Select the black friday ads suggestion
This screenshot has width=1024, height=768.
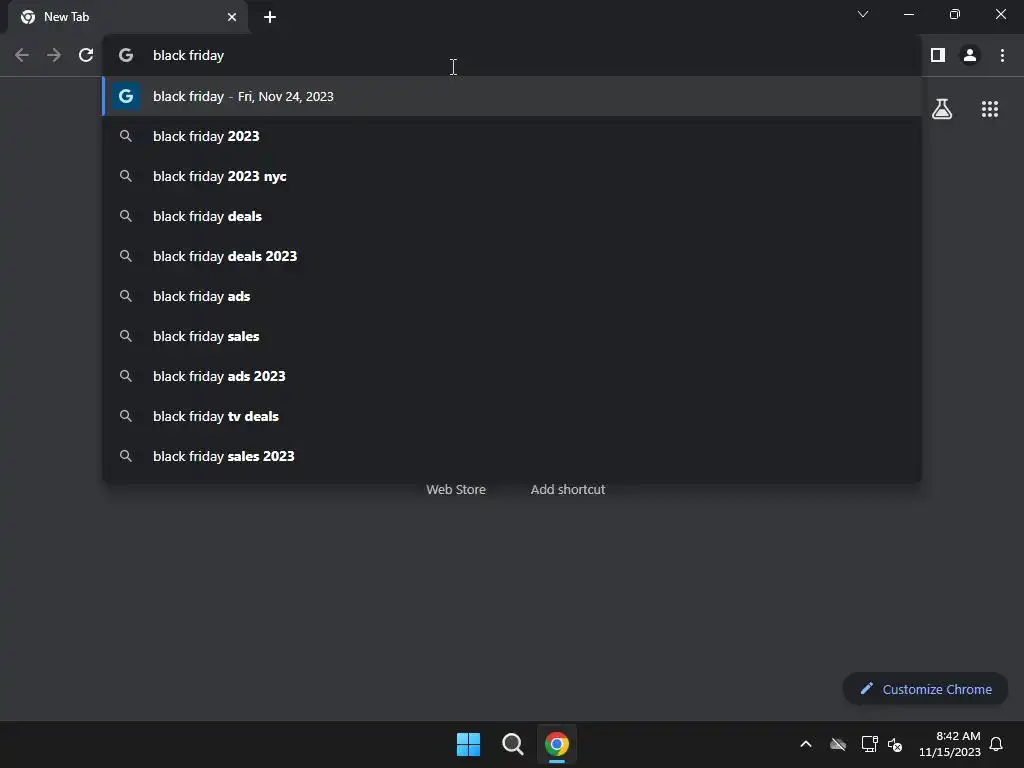pos(512,296)
